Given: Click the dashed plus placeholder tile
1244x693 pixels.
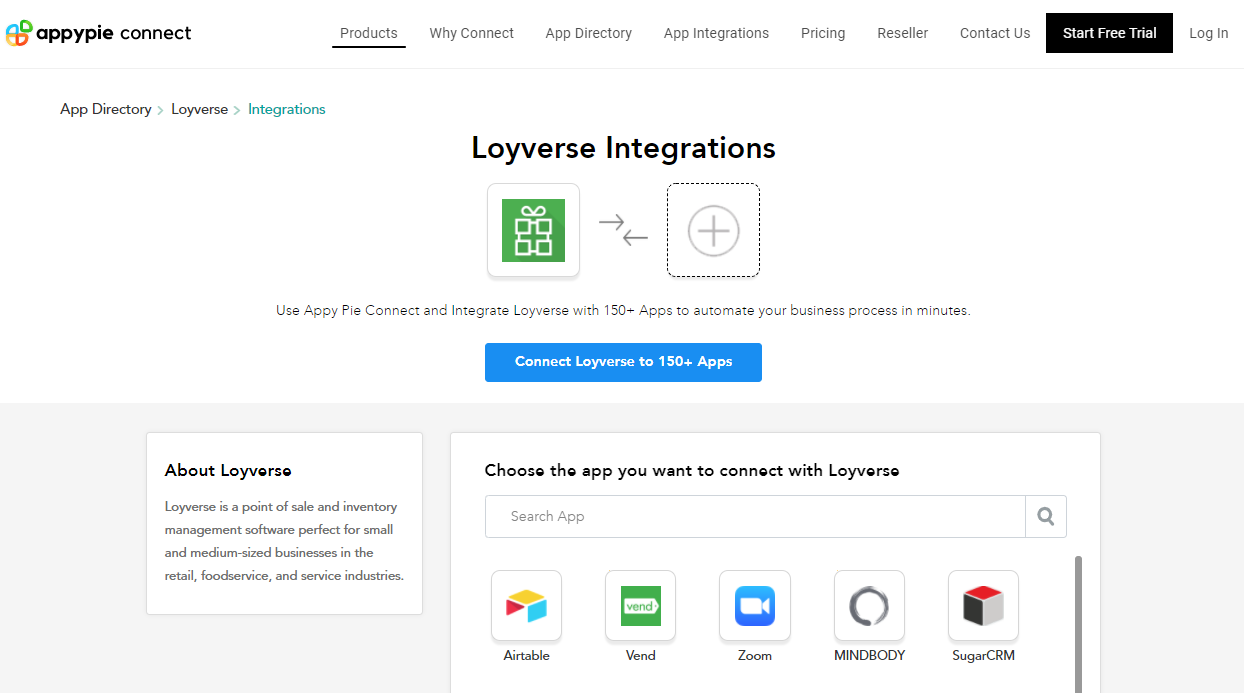Looking at the screenshot, I should 712,230.
